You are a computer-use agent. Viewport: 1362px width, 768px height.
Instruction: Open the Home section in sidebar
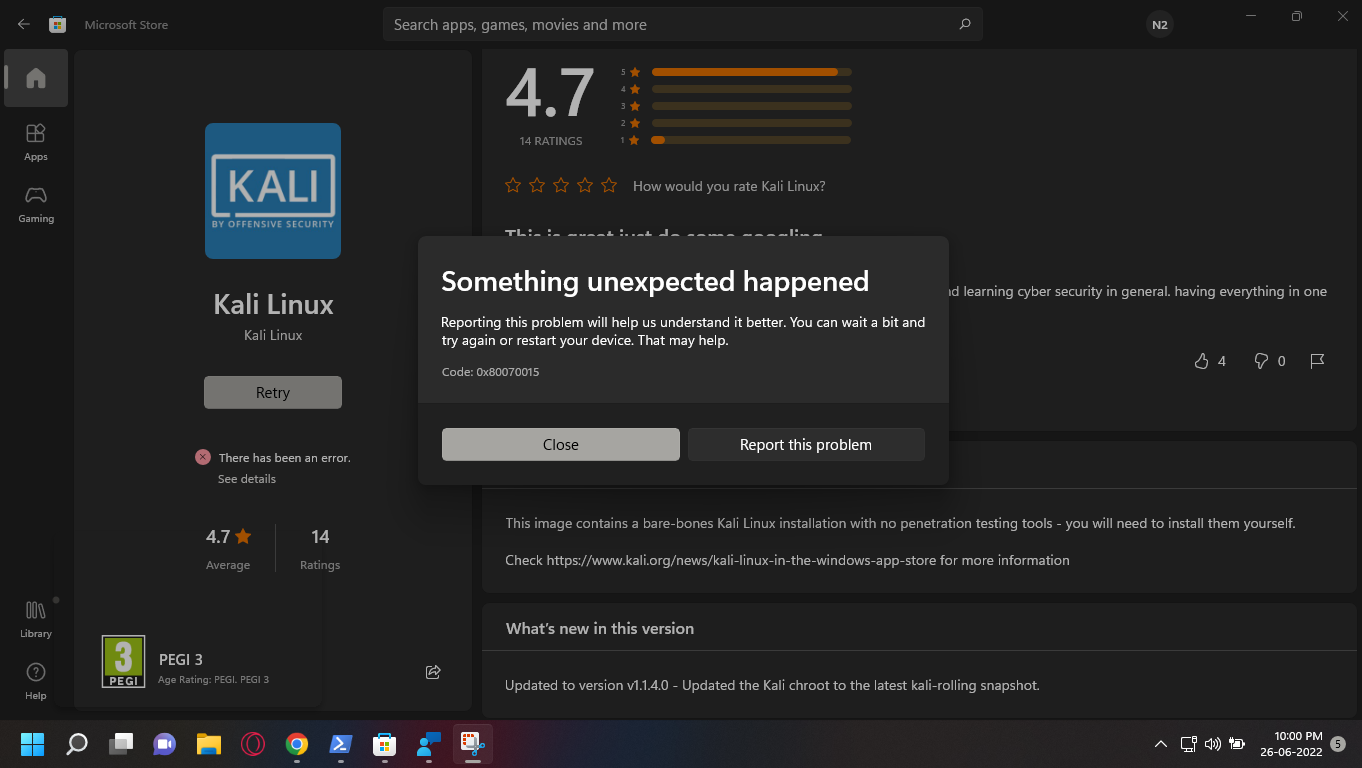tap(36, 78)
